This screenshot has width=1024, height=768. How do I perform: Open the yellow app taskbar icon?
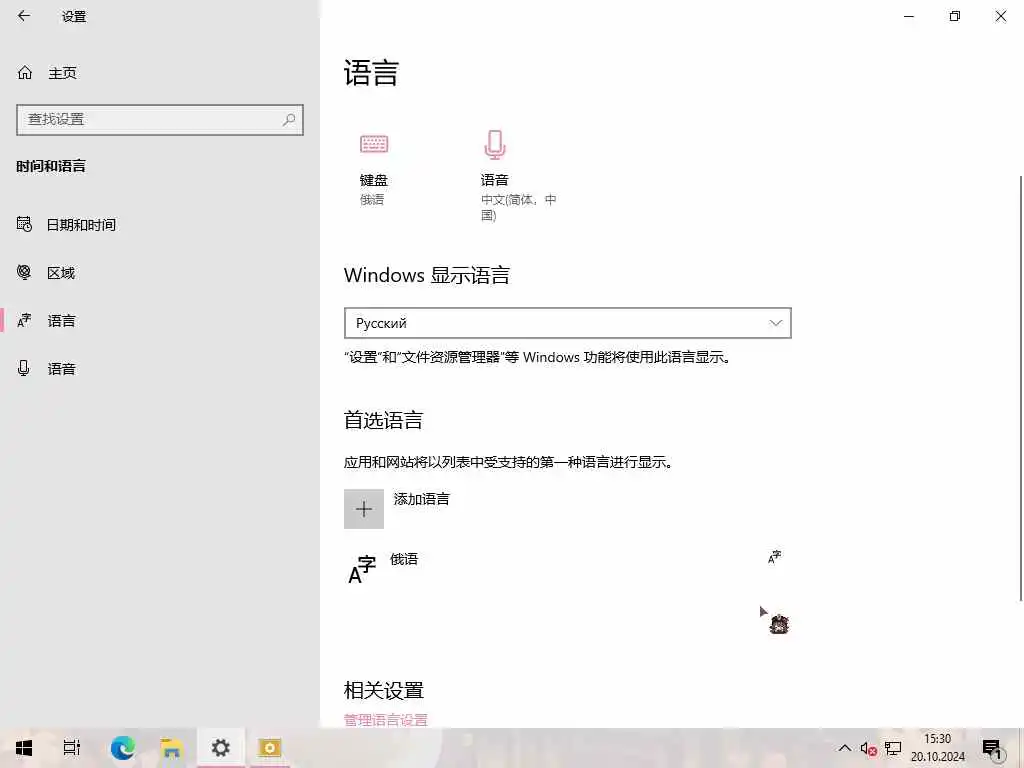click(x=269, y=748)
